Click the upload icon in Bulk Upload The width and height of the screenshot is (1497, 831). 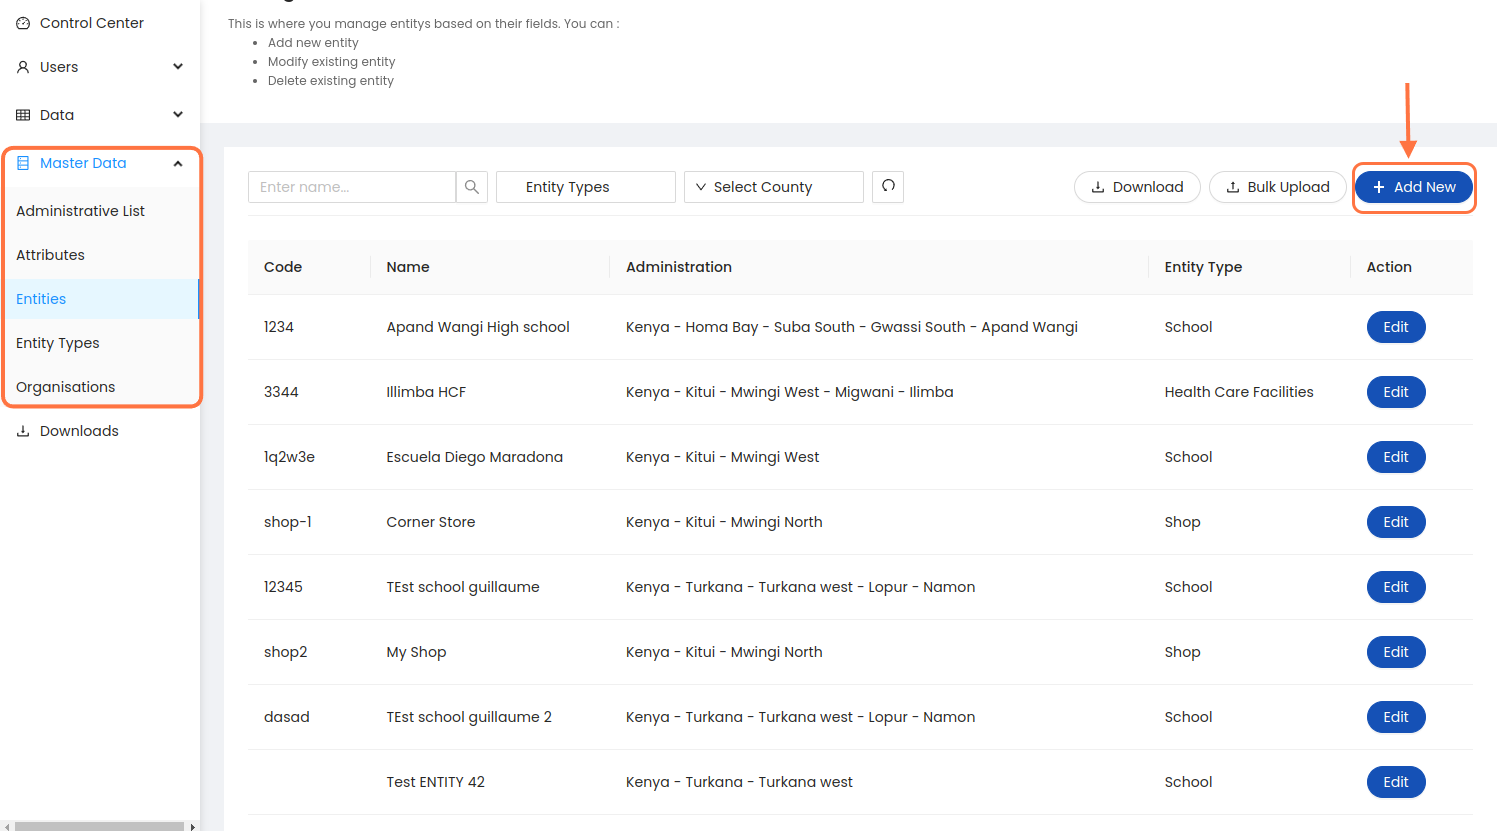click(x=1233, y=187)
